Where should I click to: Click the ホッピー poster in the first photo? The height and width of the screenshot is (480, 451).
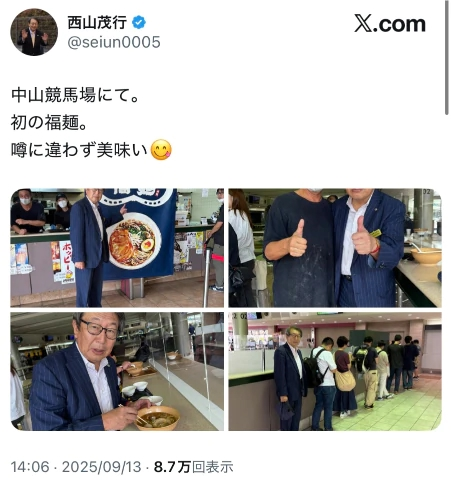[x=68, y=262]
